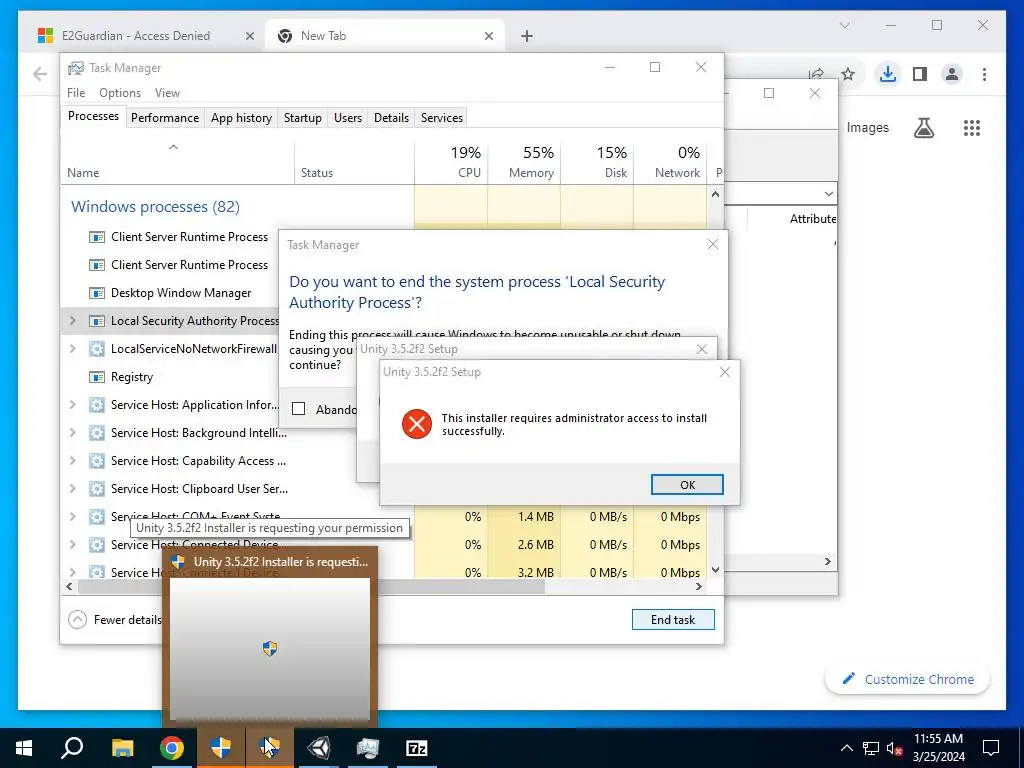Switch to the Performance tab
This screenshot has height=768, width=1024.
coord(165,118)
